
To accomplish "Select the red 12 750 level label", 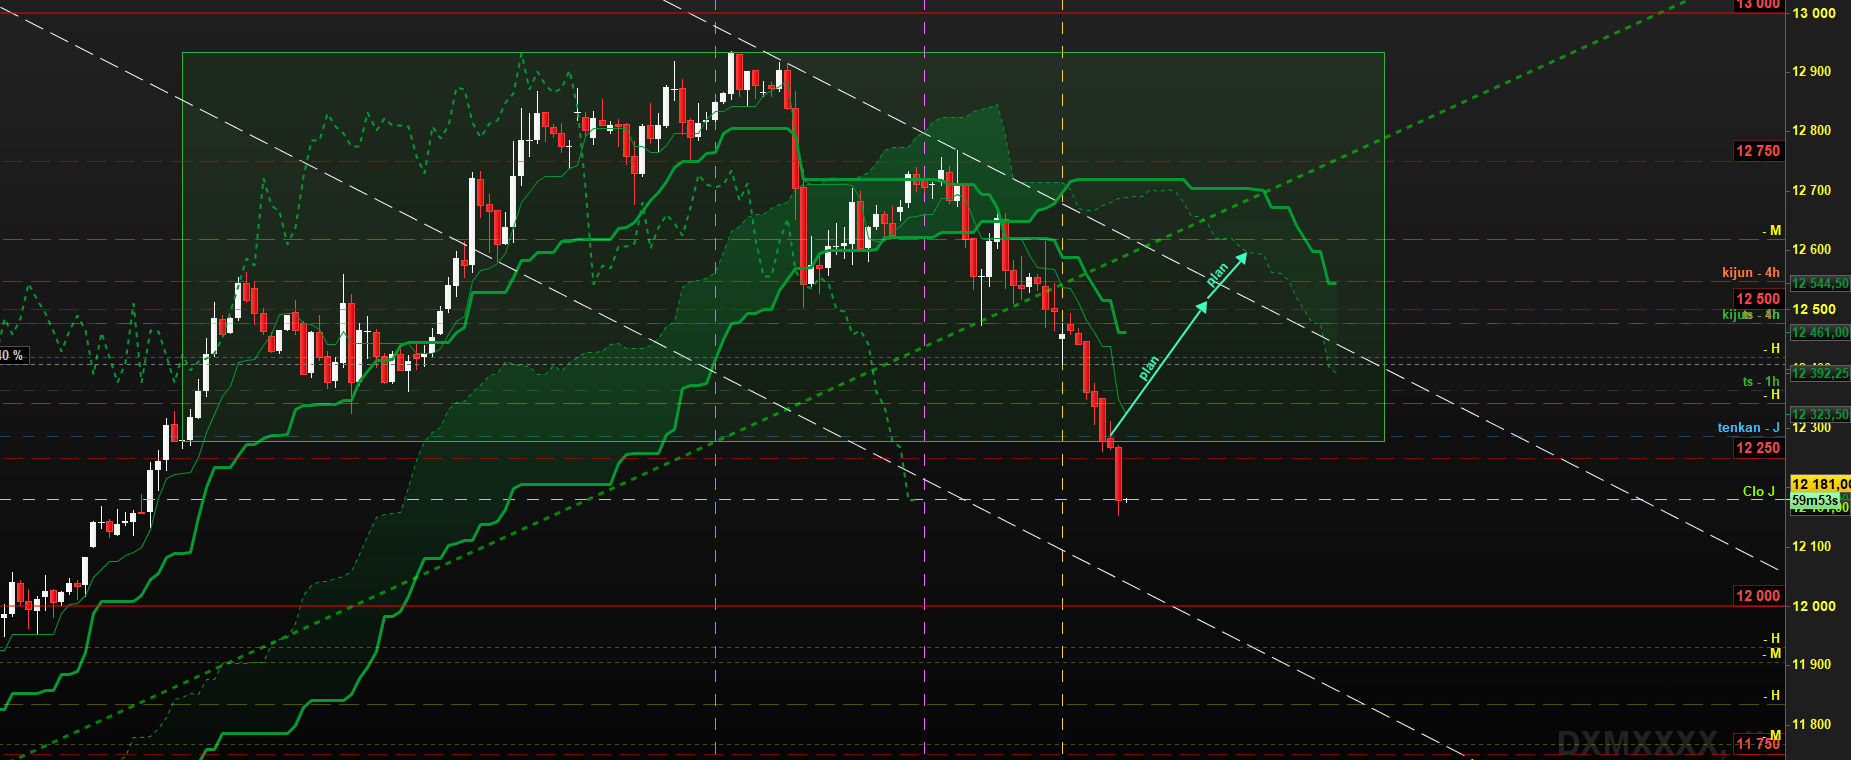I will click(x=1758, y=151).
